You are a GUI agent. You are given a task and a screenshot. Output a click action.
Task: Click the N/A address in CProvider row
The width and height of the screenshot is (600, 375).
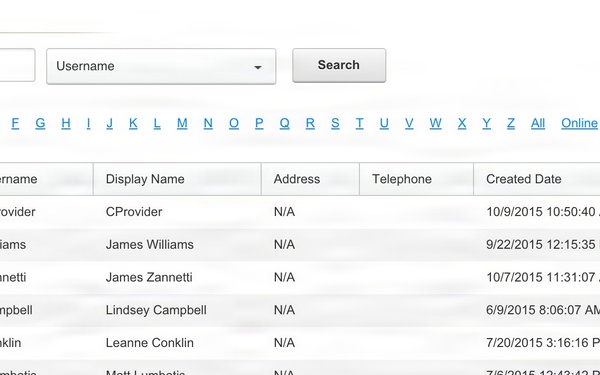(284, 212)
